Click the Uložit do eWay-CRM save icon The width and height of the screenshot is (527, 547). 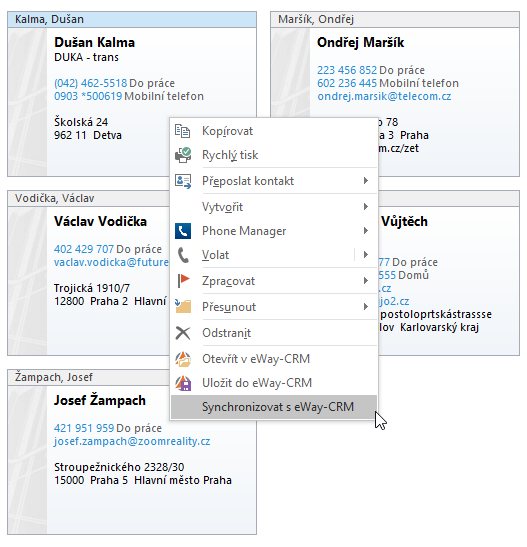(x=183, y=383)
